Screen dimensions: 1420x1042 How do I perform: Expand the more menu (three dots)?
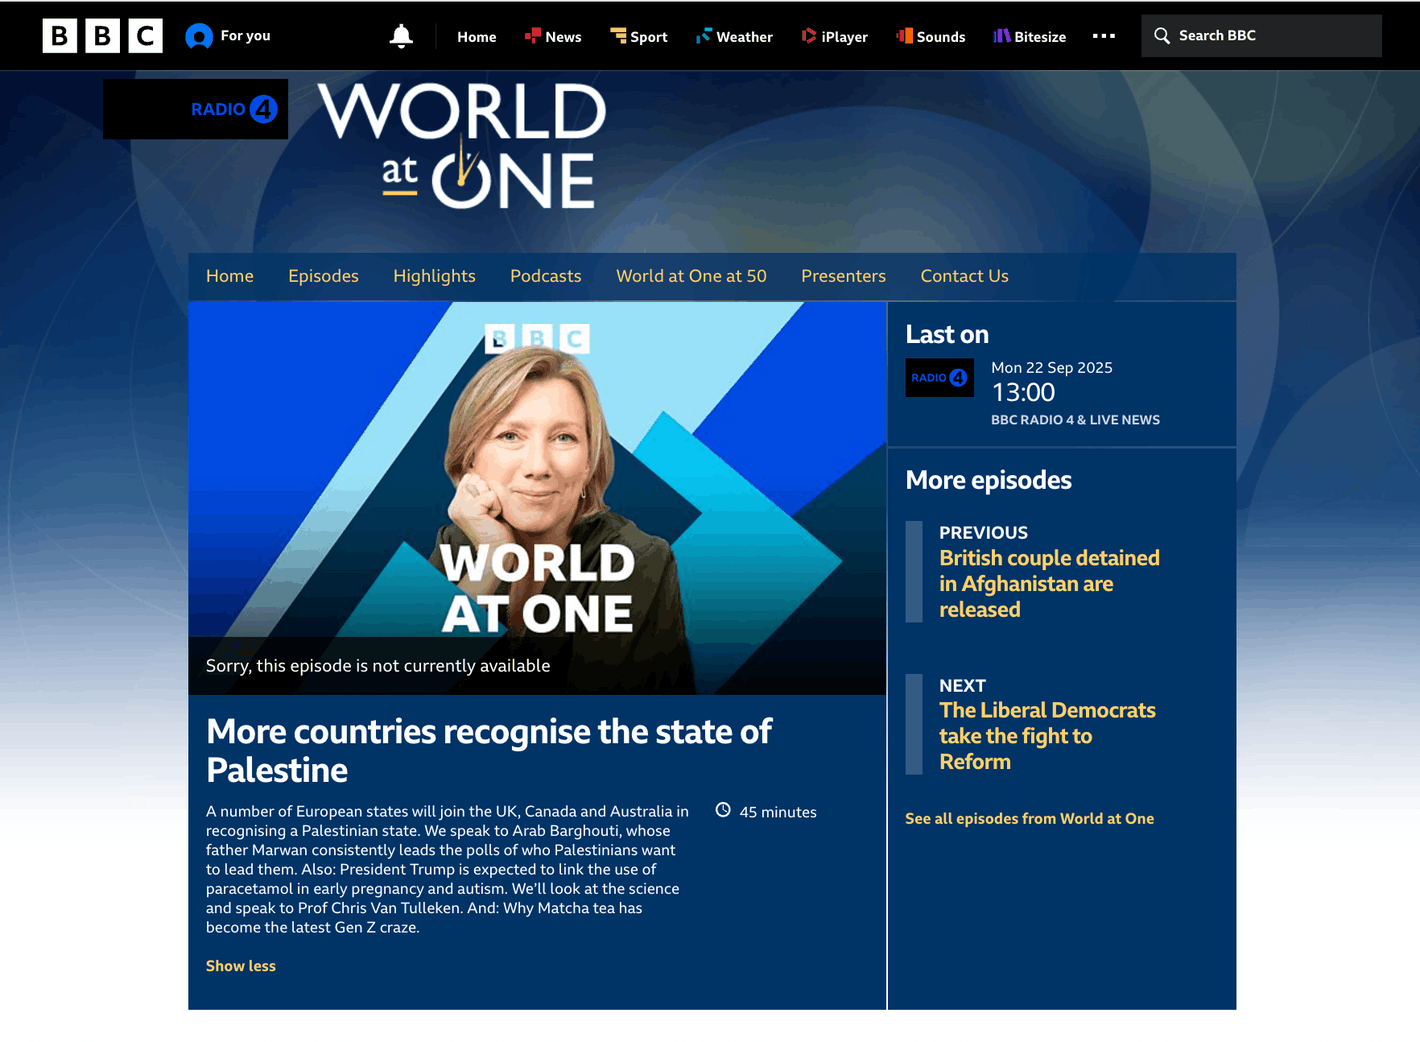pos(1103,36)
